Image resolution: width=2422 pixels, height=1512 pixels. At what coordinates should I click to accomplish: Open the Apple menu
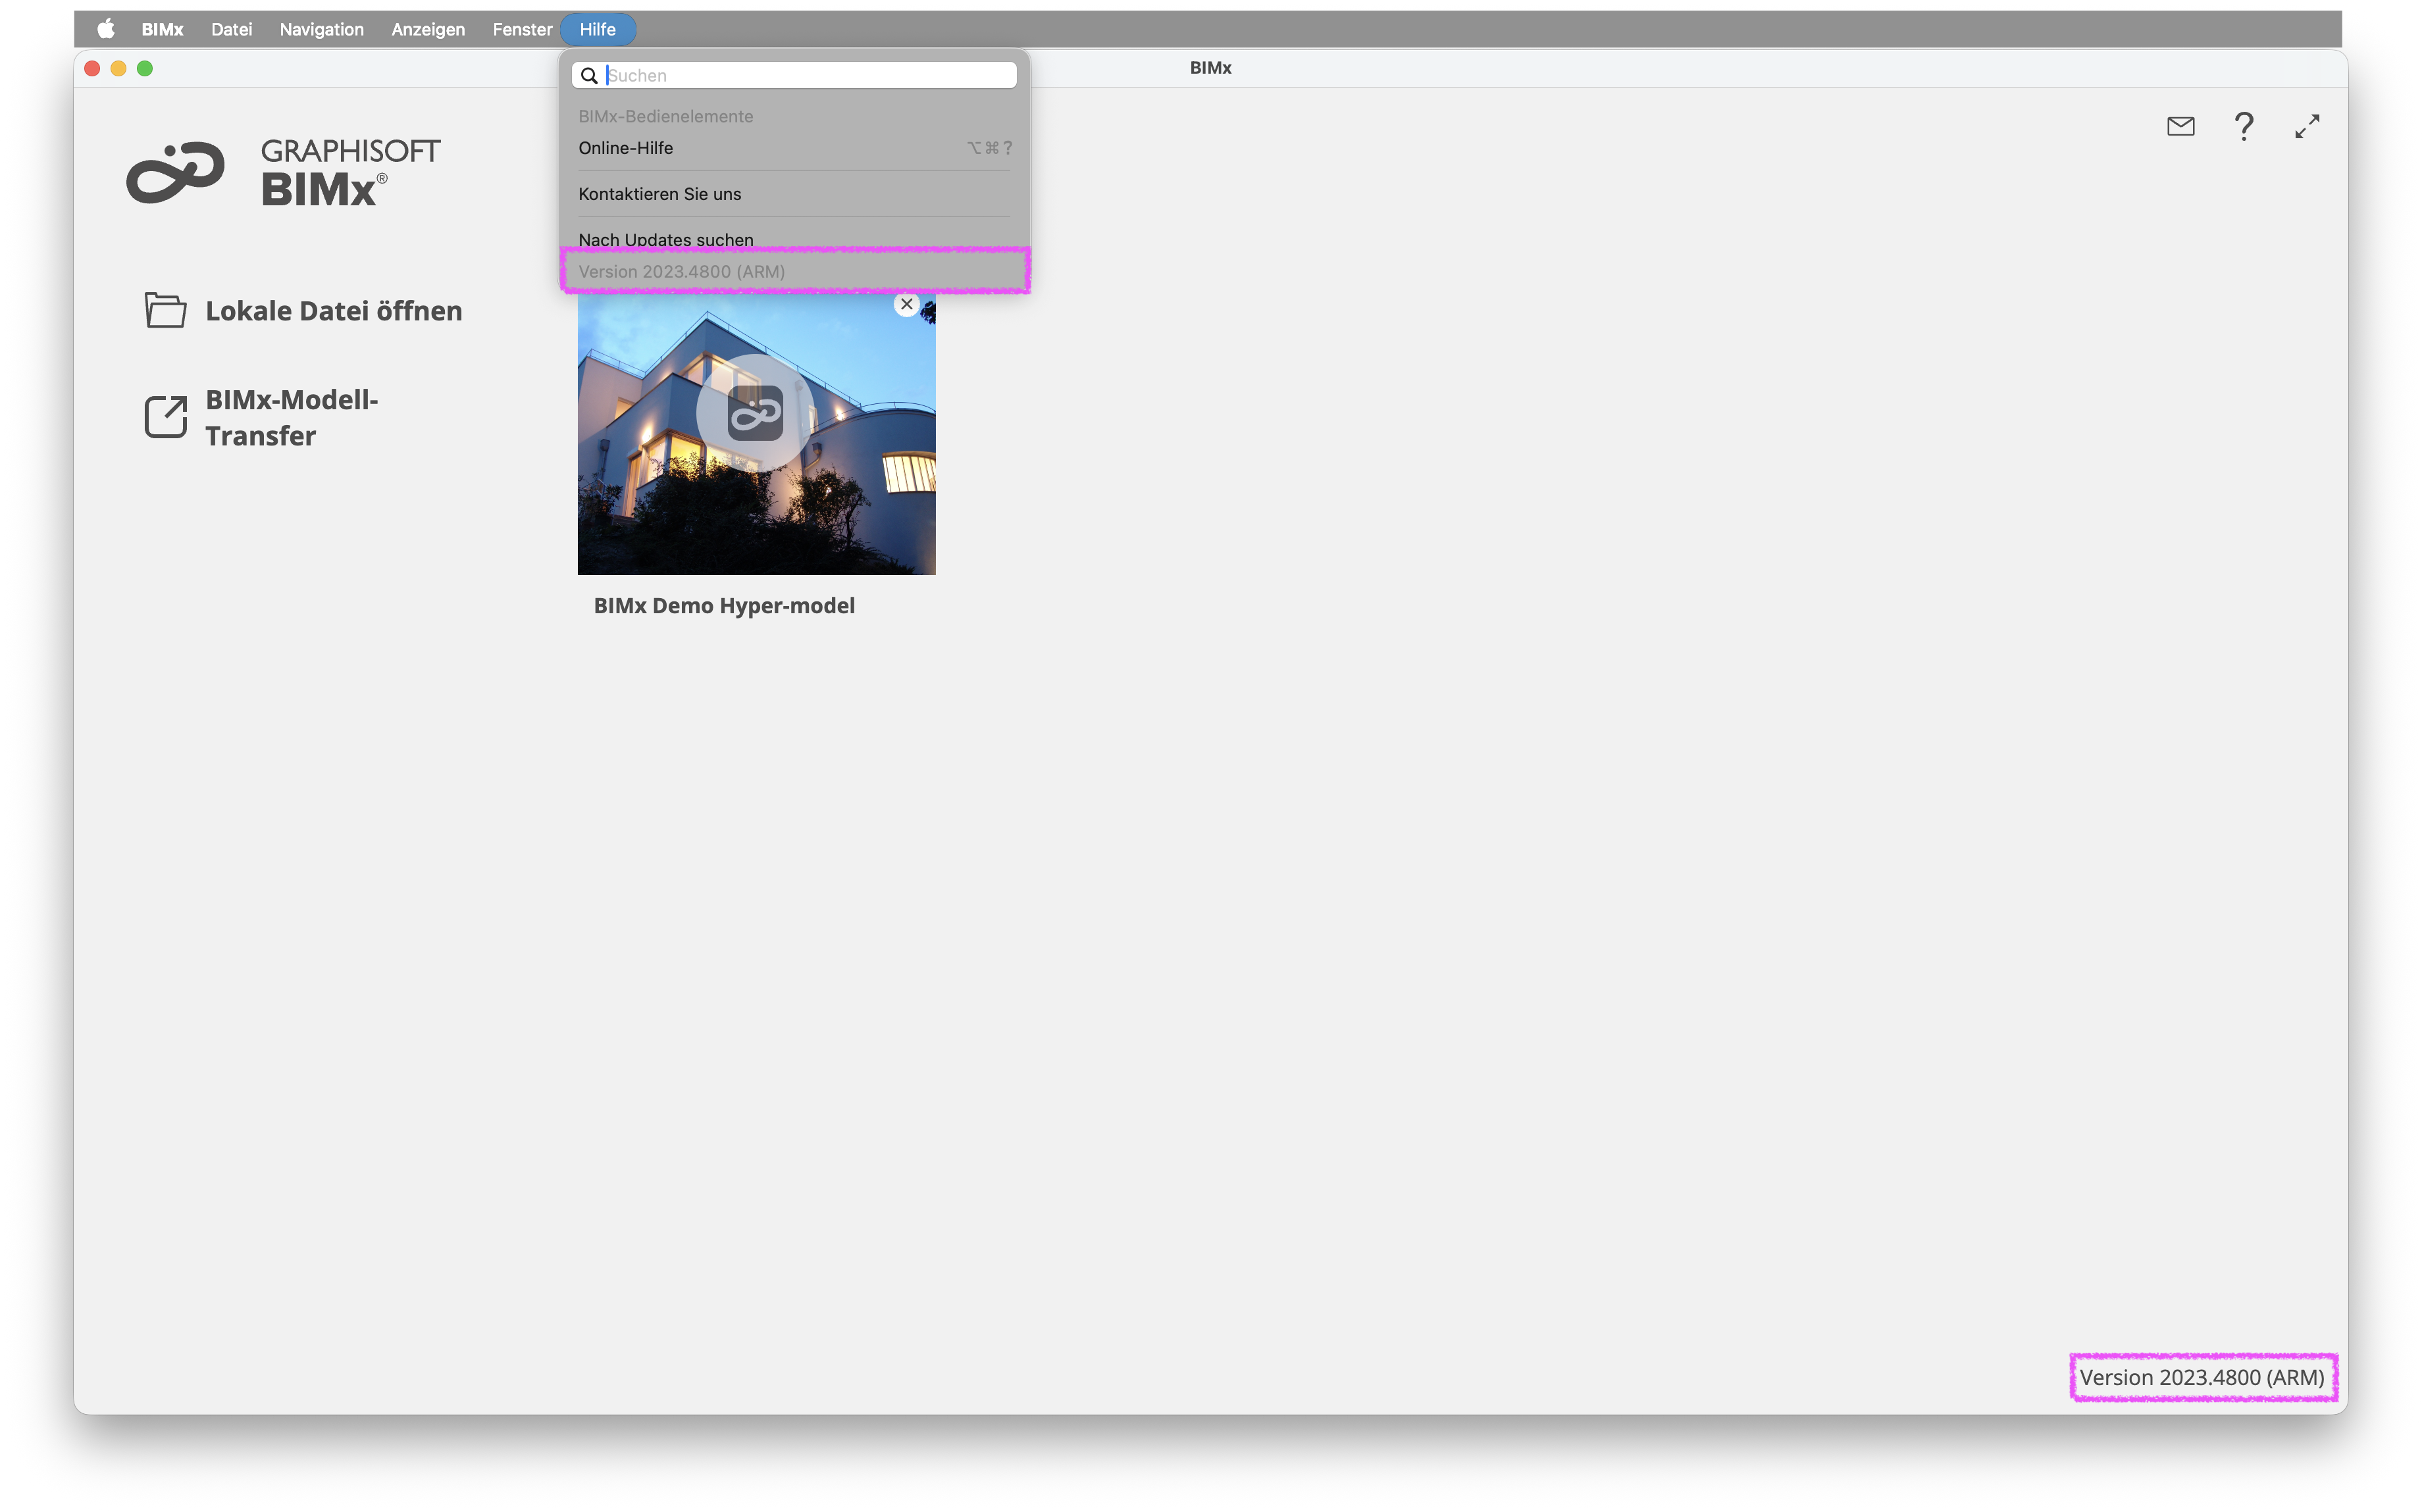(x=105, y=29)
